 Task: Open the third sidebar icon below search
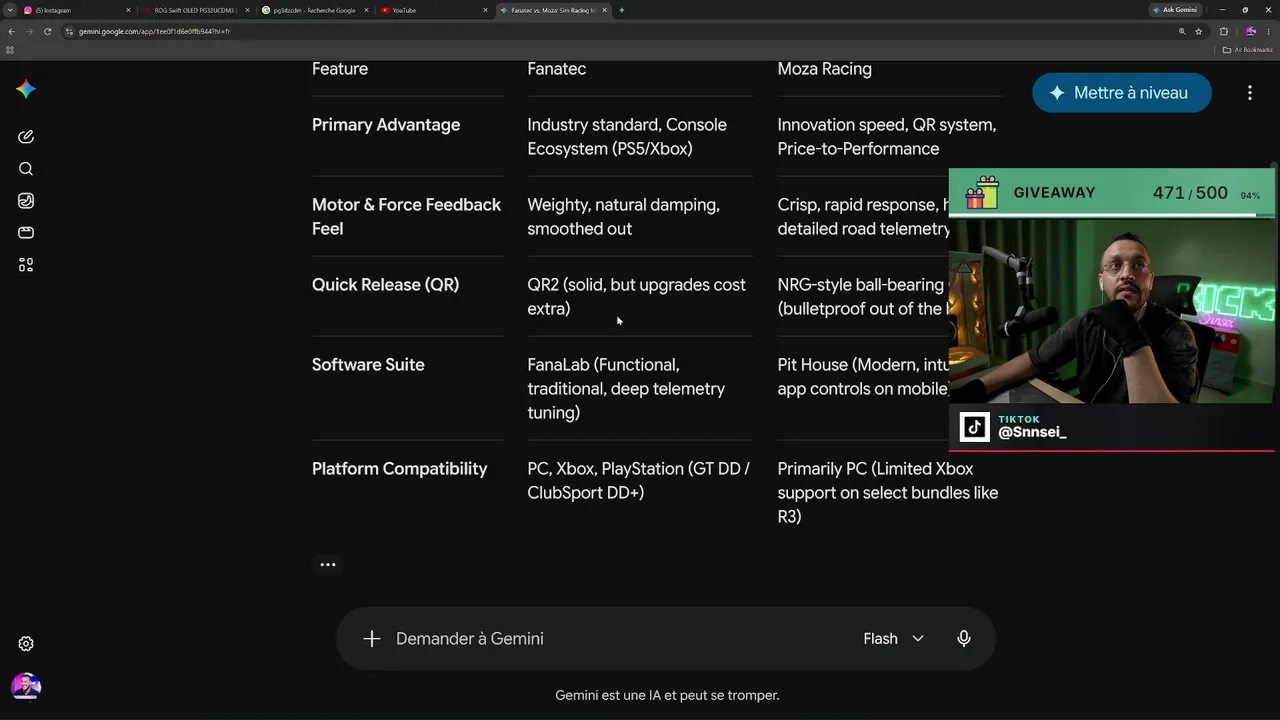tap(26, 201)
